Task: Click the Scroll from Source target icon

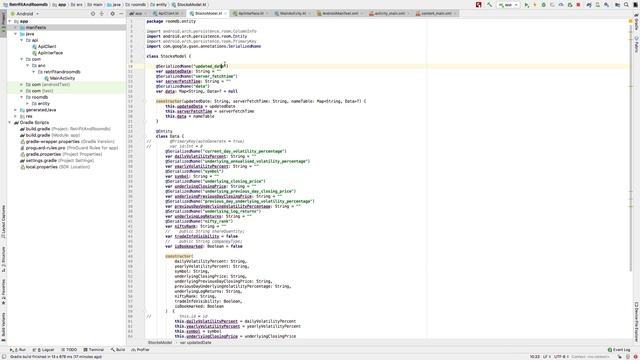Action: (x=93, y=13)
